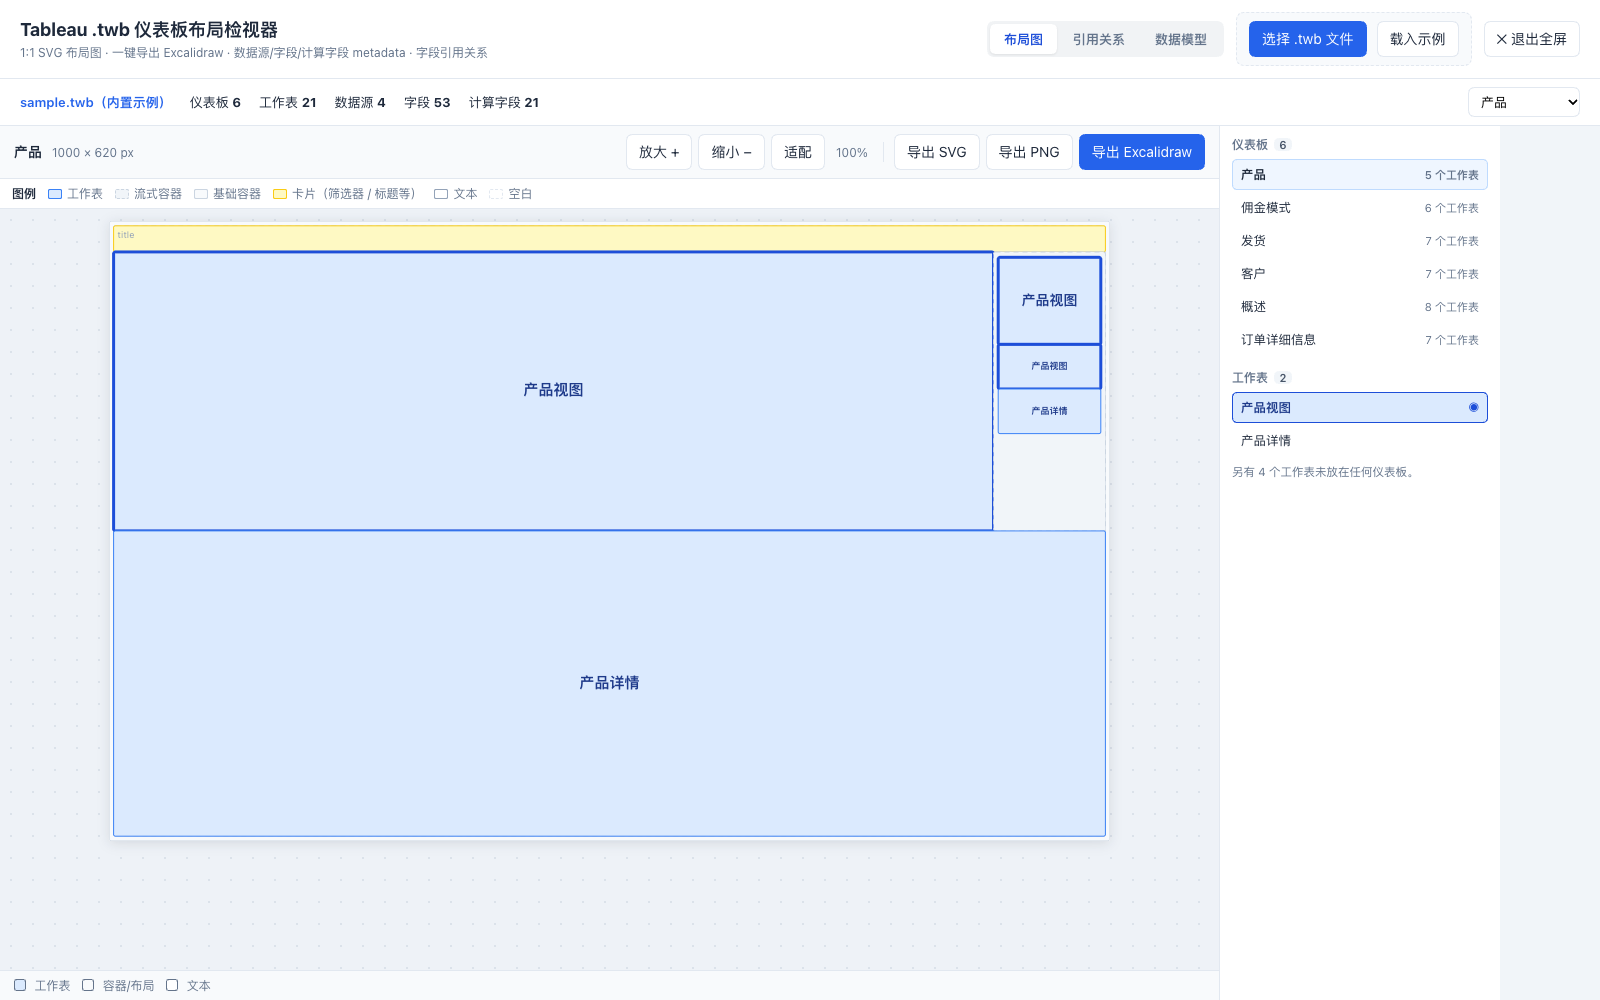The image size is (1600, 1000).
Task: Select 产品详情 worksheet in side list
Action: (1359, 441)
